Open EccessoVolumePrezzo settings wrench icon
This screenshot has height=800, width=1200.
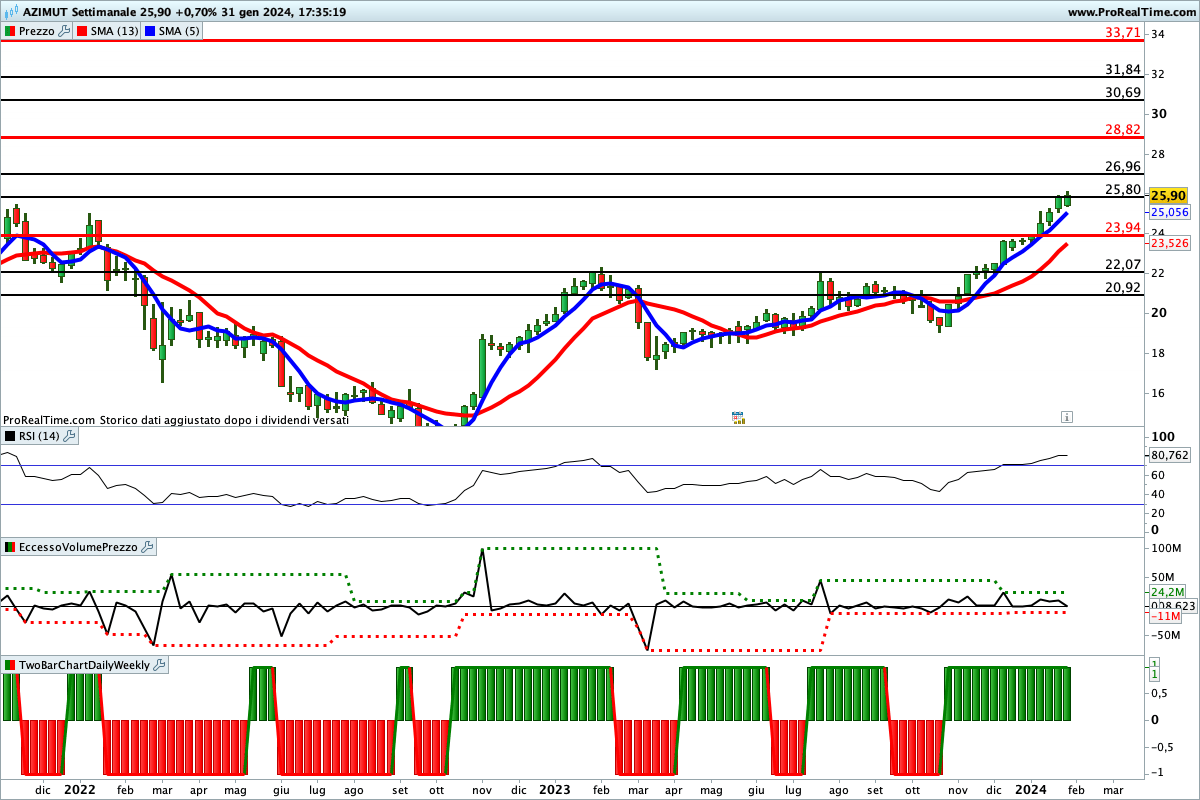point(148,547)
